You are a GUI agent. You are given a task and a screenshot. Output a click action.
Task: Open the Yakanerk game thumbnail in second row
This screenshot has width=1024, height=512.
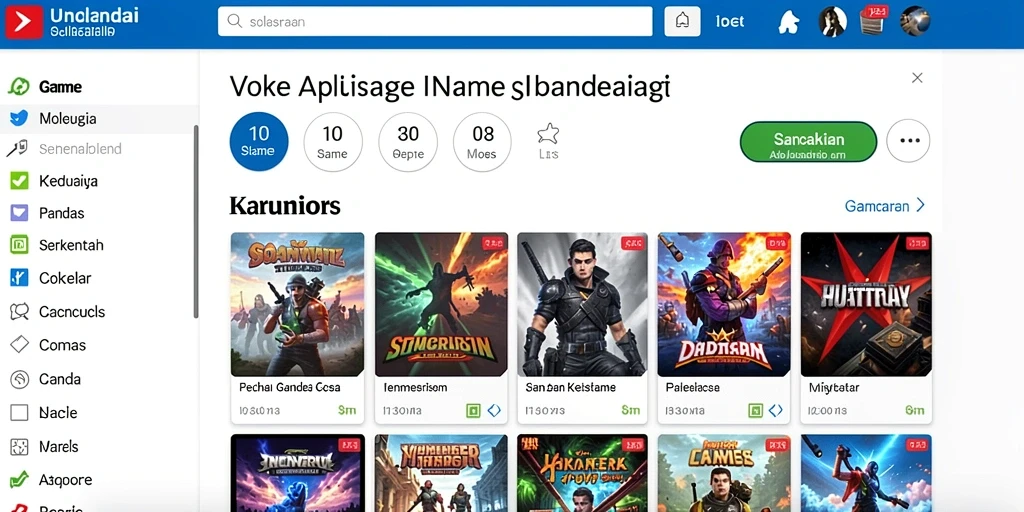(x=583, y=473)
